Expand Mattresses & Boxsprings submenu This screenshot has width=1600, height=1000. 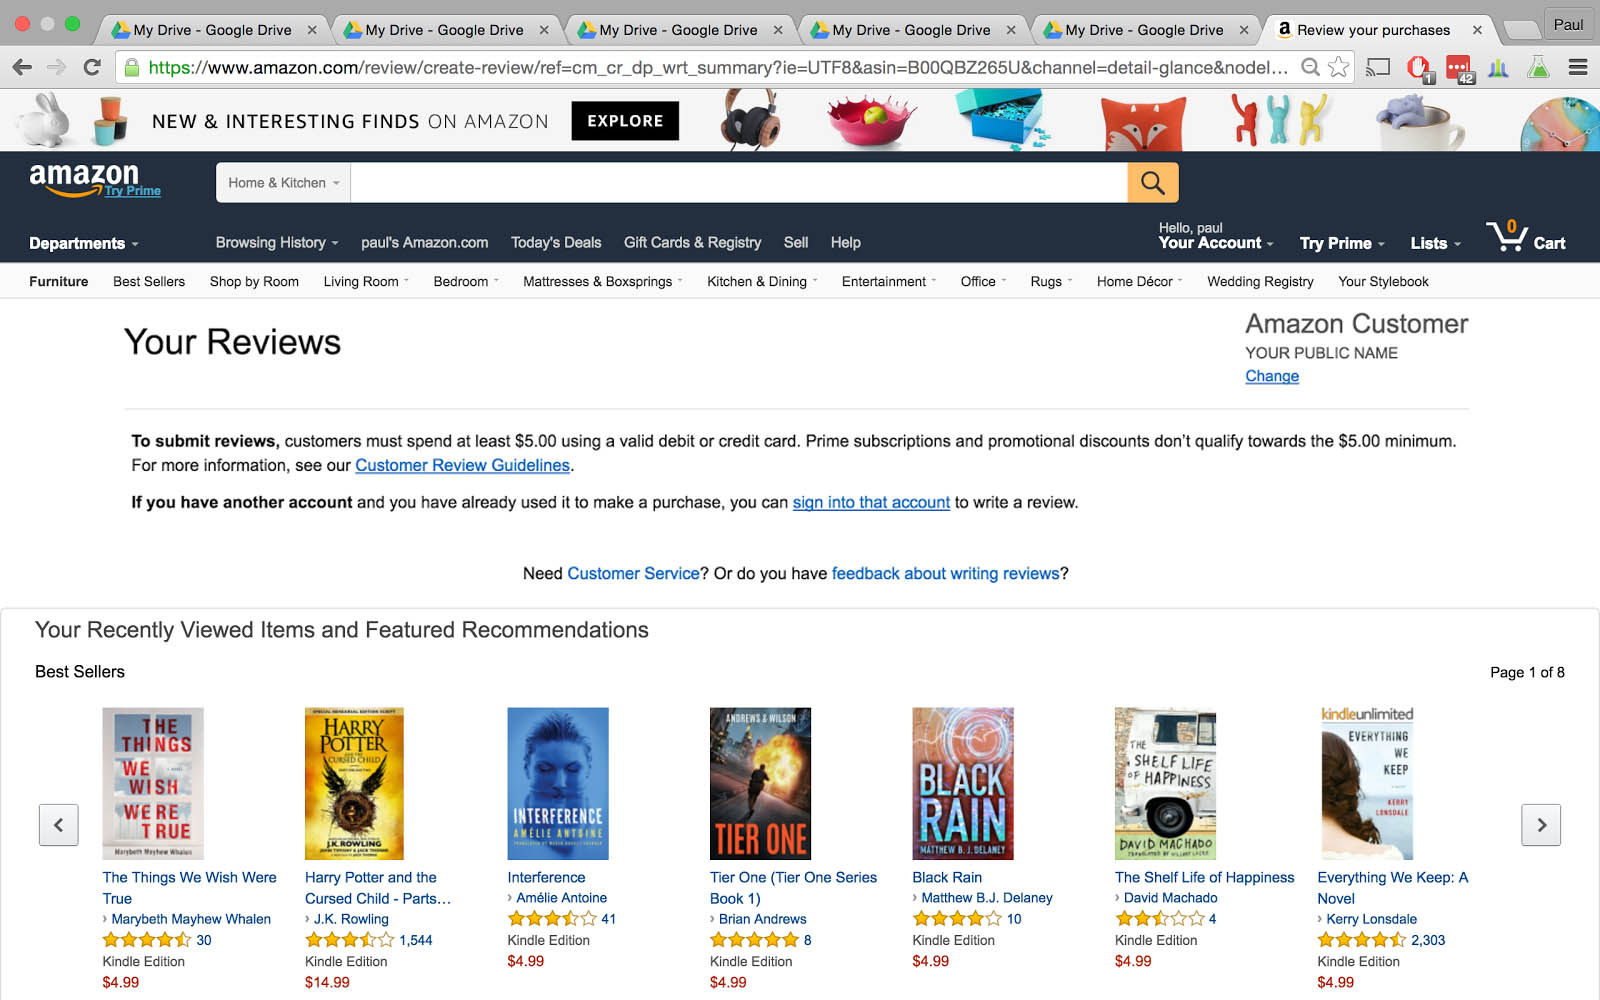point(602,281)
